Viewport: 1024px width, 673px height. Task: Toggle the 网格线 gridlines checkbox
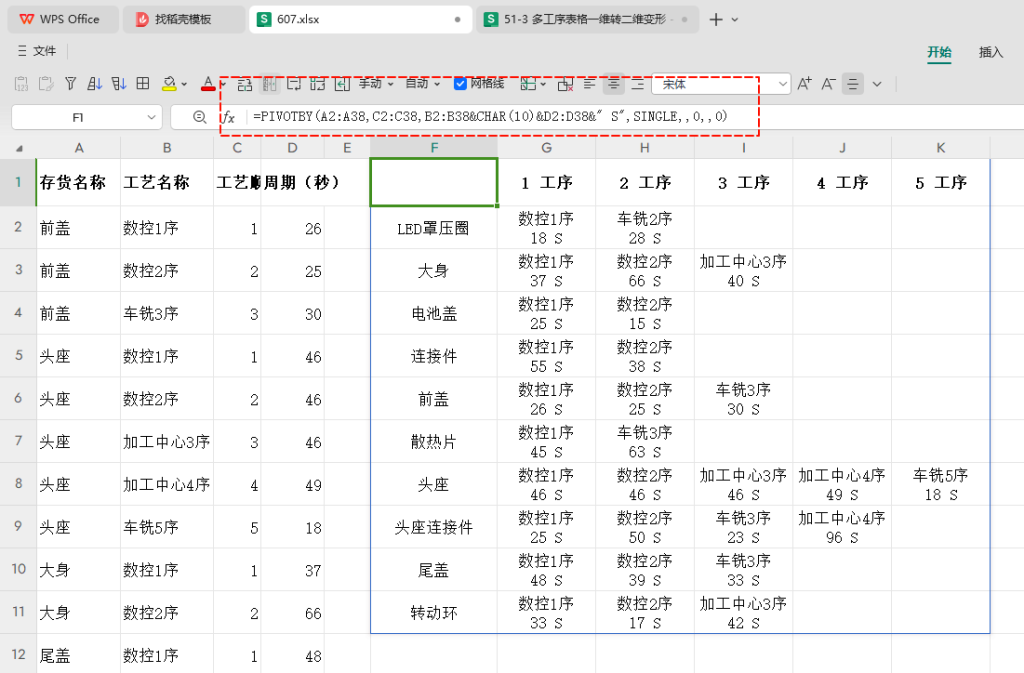pos(460,84)
